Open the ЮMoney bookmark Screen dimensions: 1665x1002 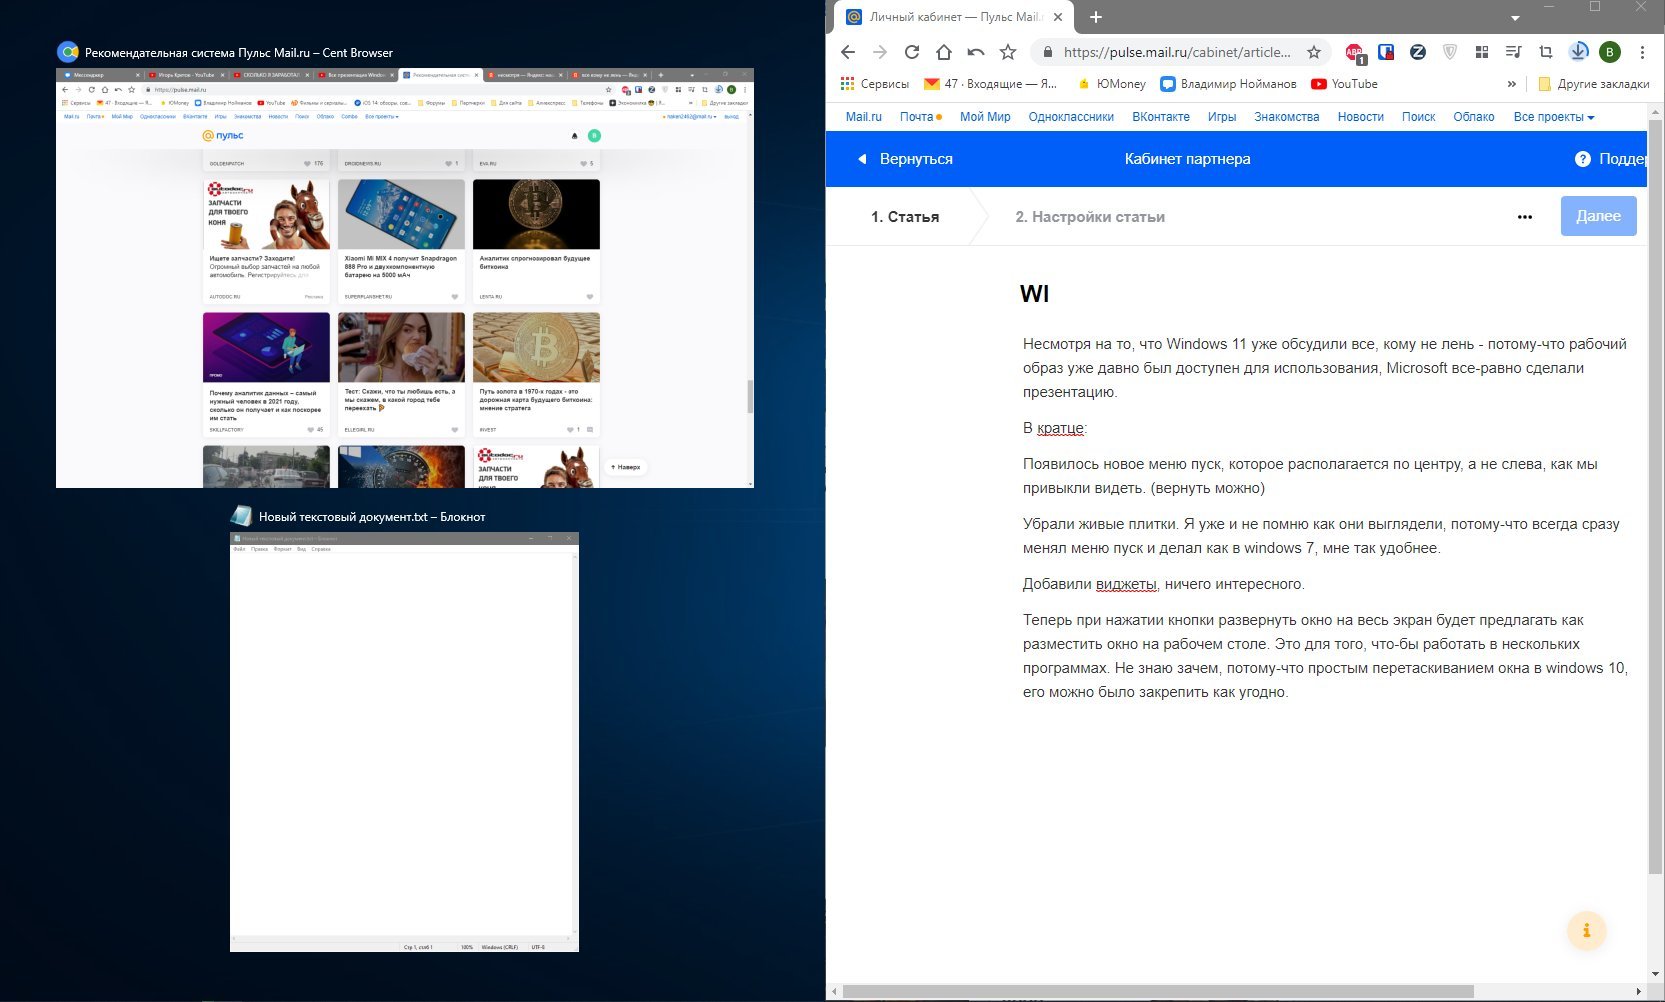[1111, 84]
